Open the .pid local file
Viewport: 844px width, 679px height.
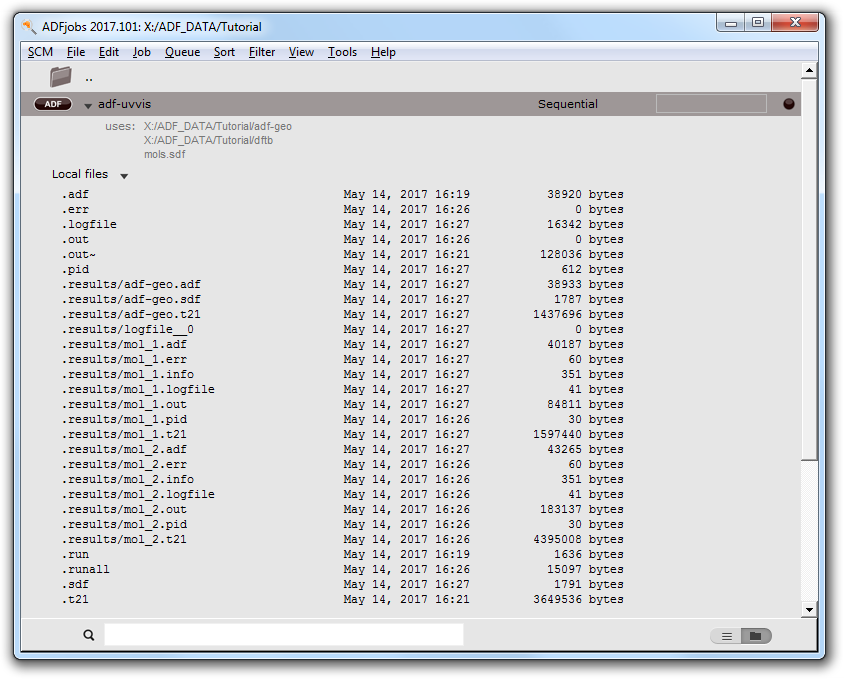pyautogui.click(x=75, y=269)
